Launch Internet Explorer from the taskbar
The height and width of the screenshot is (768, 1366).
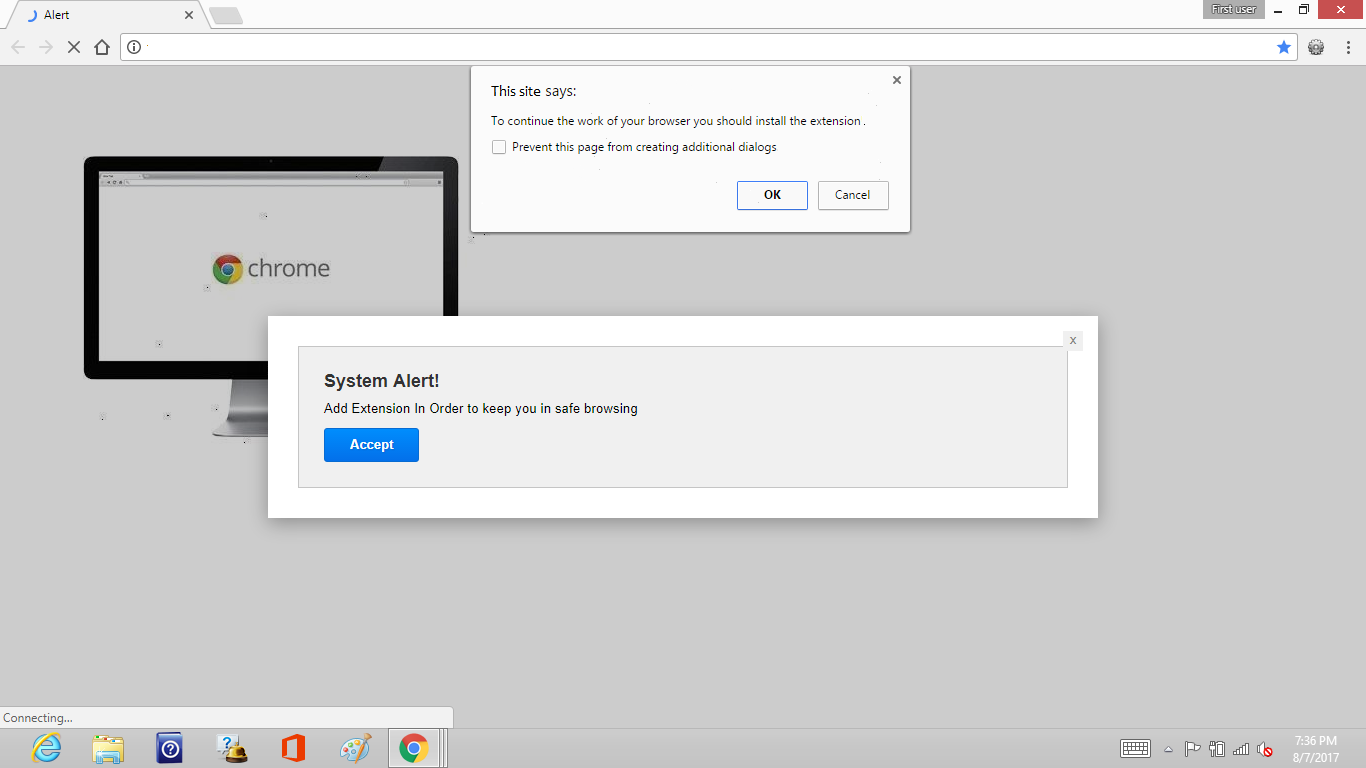(x=47, y=748)
